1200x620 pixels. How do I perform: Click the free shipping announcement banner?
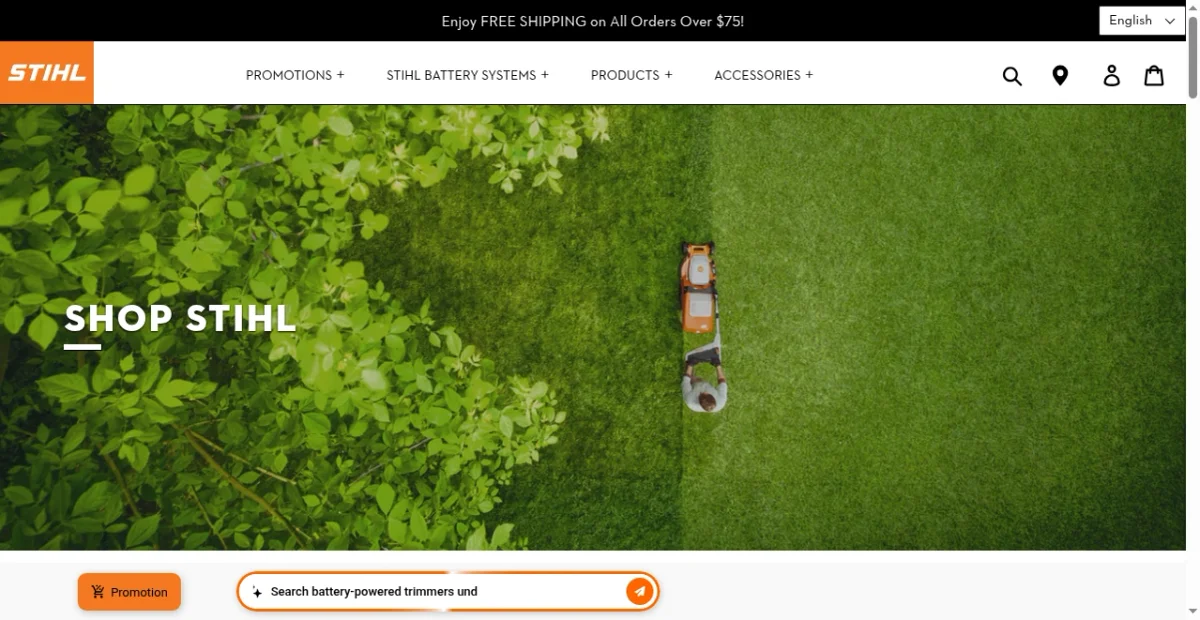pyautogui.click(x=592, y=21)
